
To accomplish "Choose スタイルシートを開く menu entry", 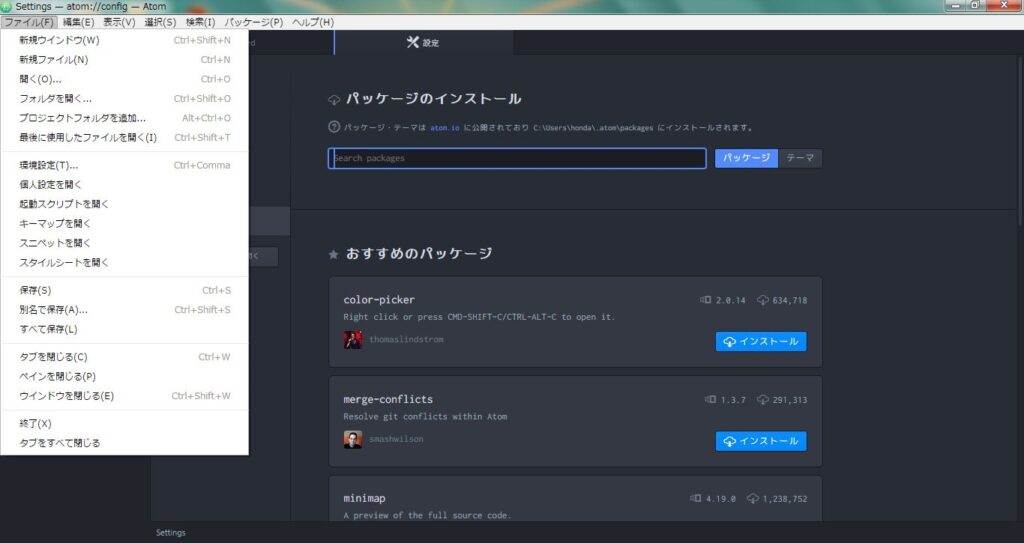I will coord(125,263).
